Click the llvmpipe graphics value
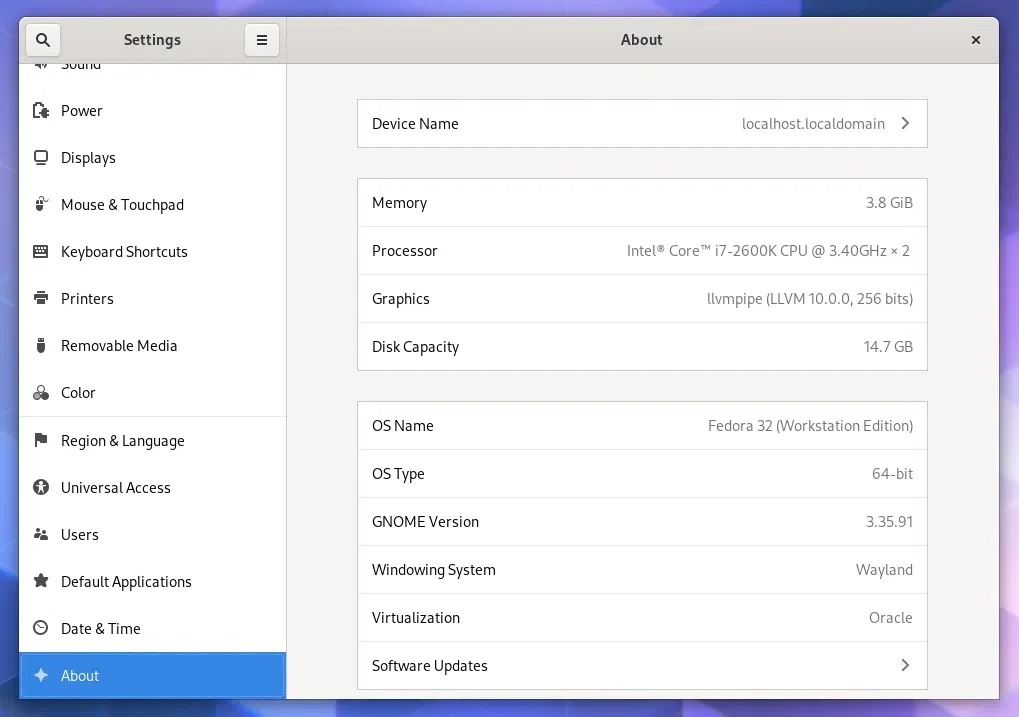Viewport: 1019px width, 717px height. click(x=810, y=299)
